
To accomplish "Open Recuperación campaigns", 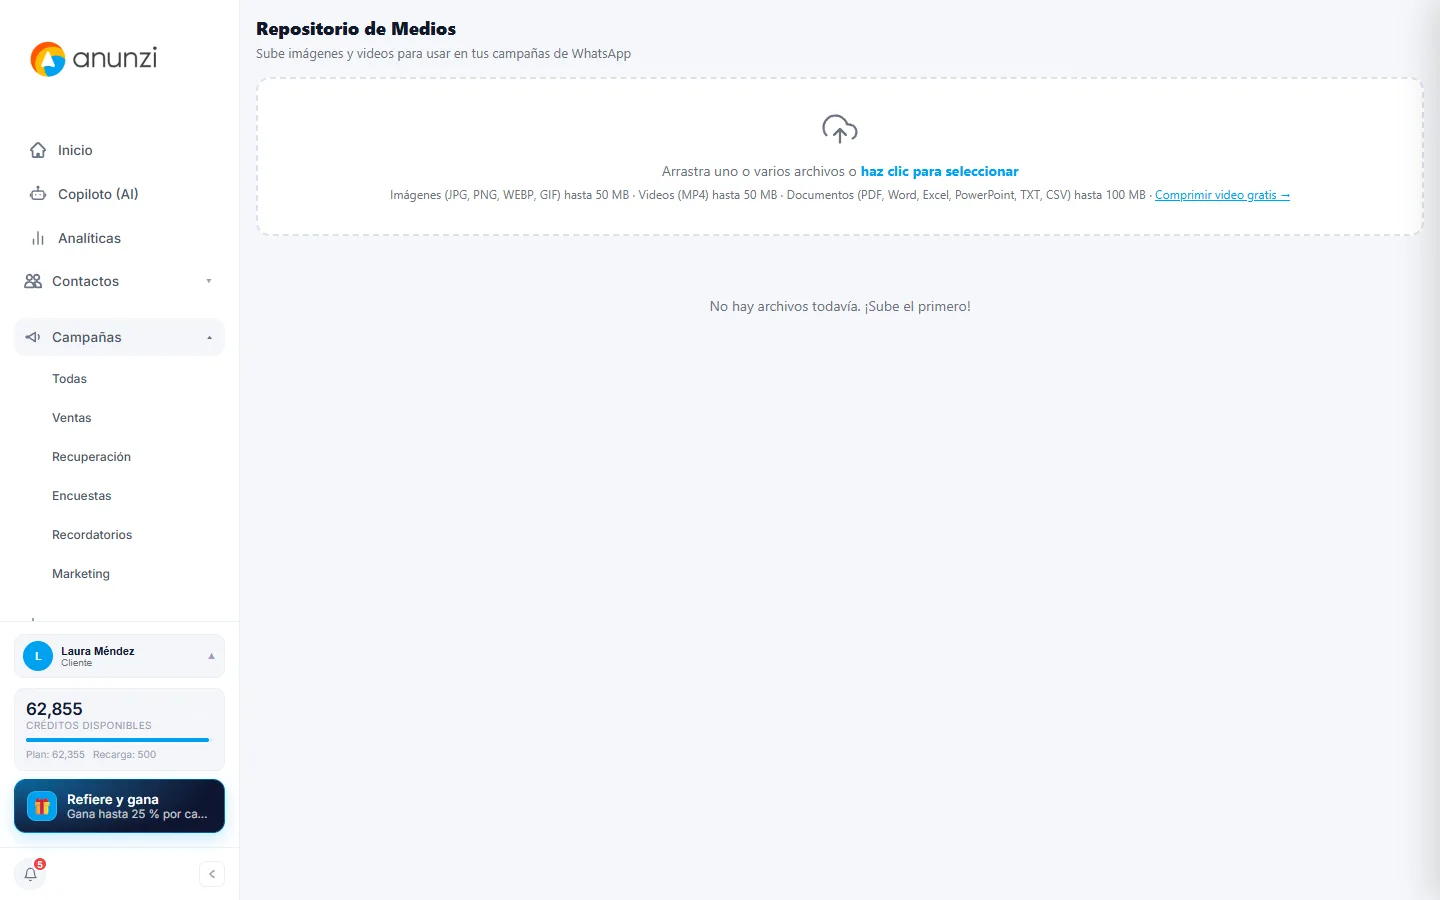I will coord(91,457).
